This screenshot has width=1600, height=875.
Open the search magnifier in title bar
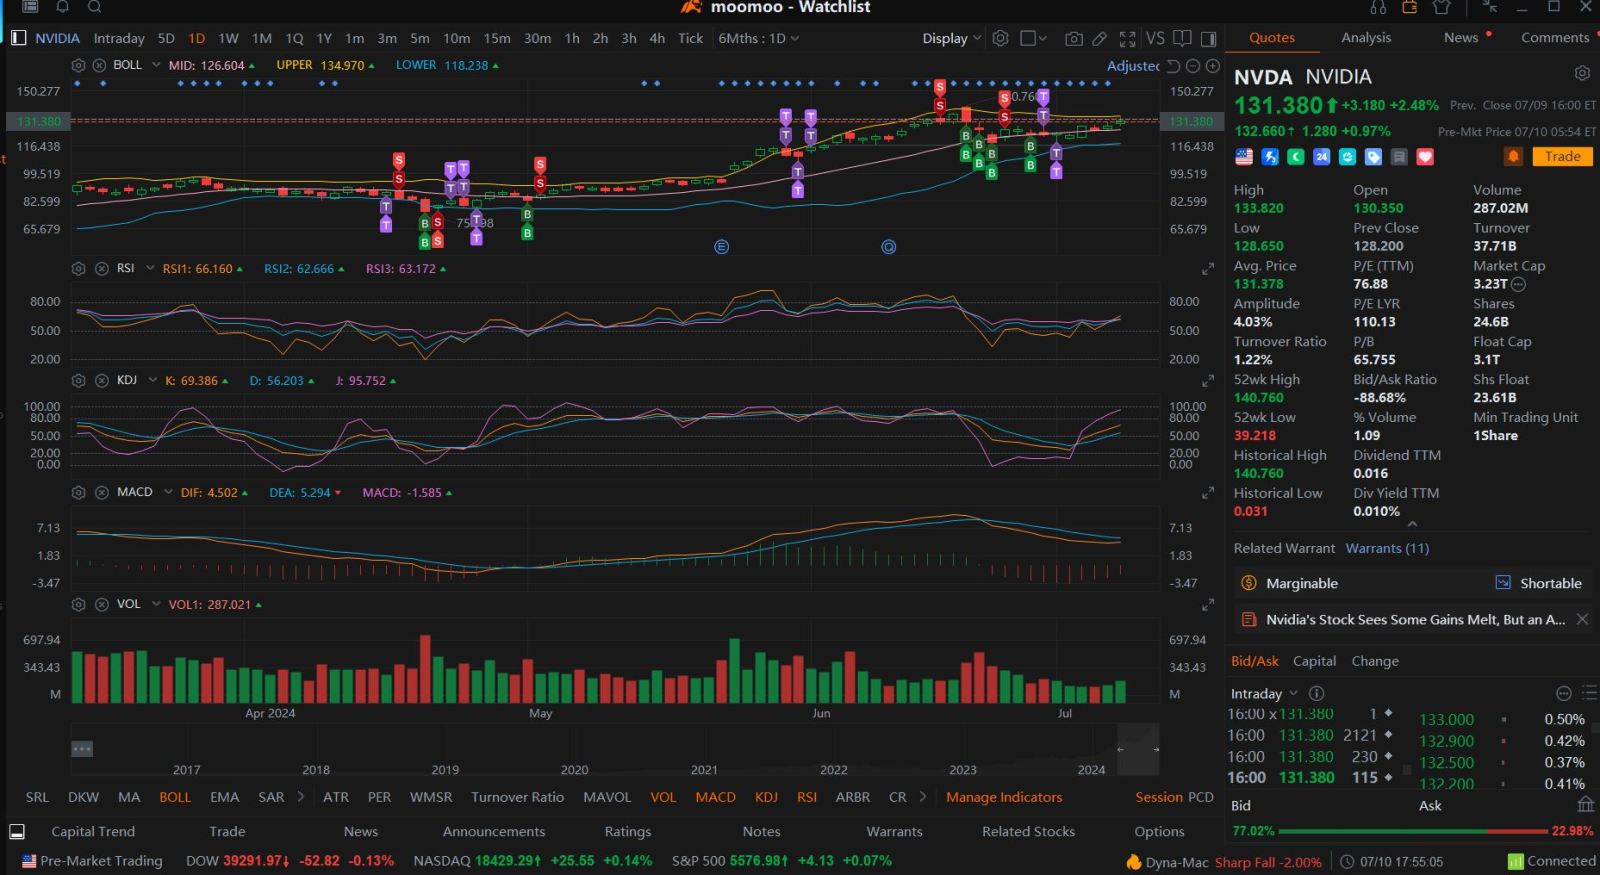pos(94,7)
